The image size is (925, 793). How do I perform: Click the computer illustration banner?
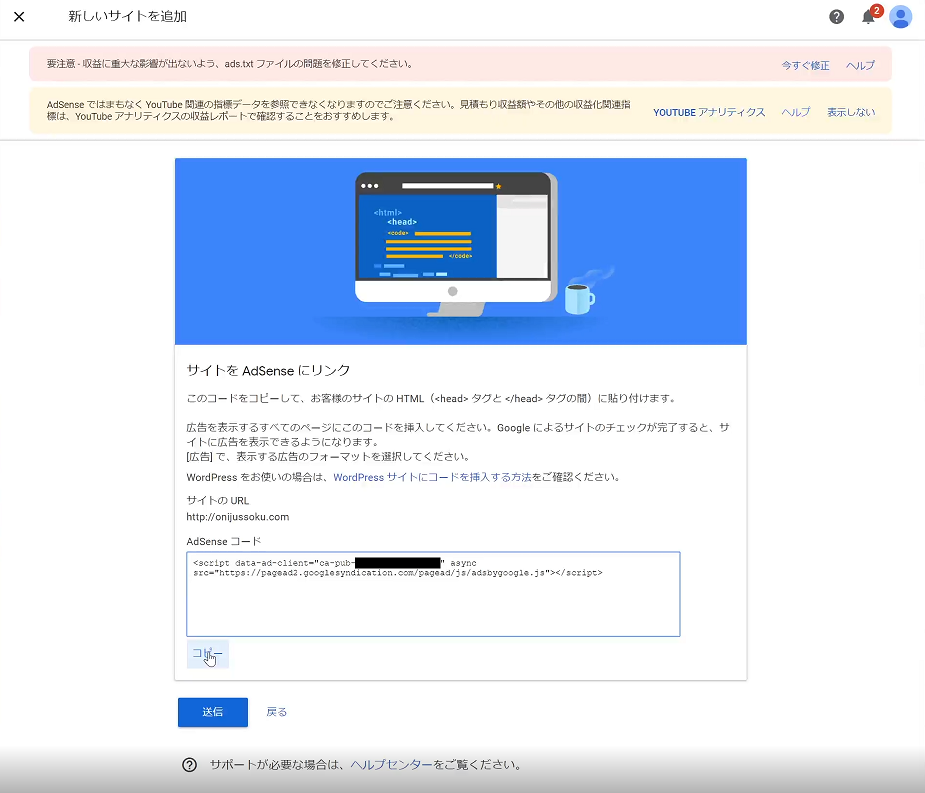coord(461,251)
